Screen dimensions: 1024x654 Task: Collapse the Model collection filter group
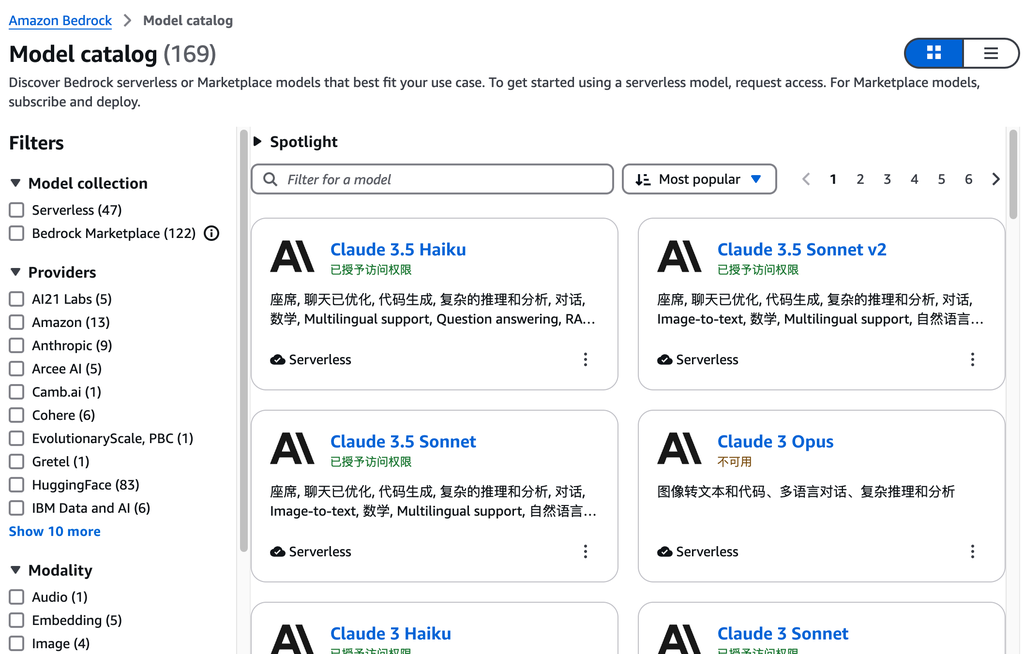16,183
